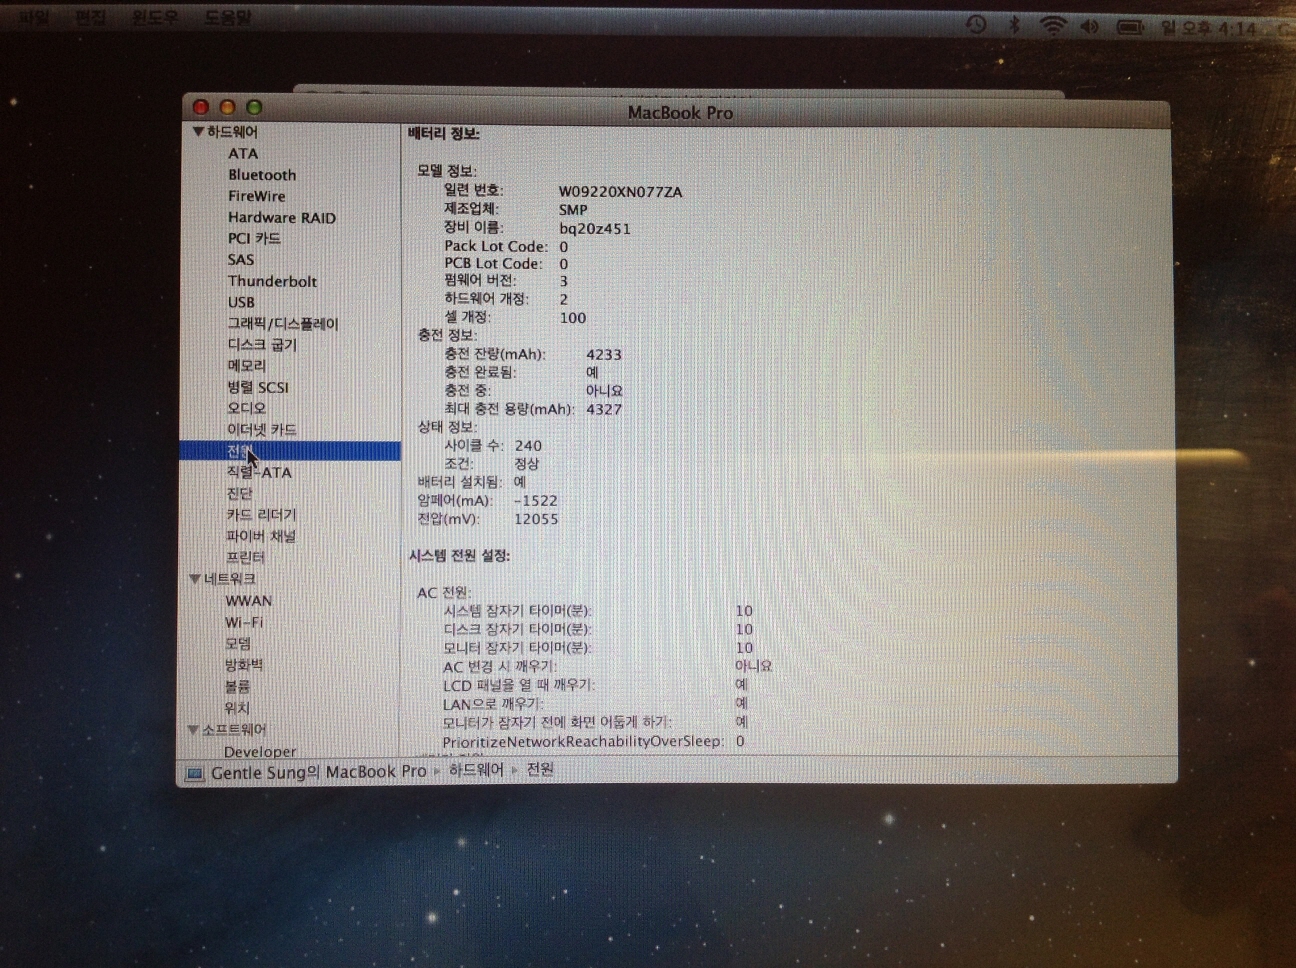Image resolution: width=1296 pixels, height=968 pixels.
Task: Click the device name bq20z451
Action: tap(595, 228)
